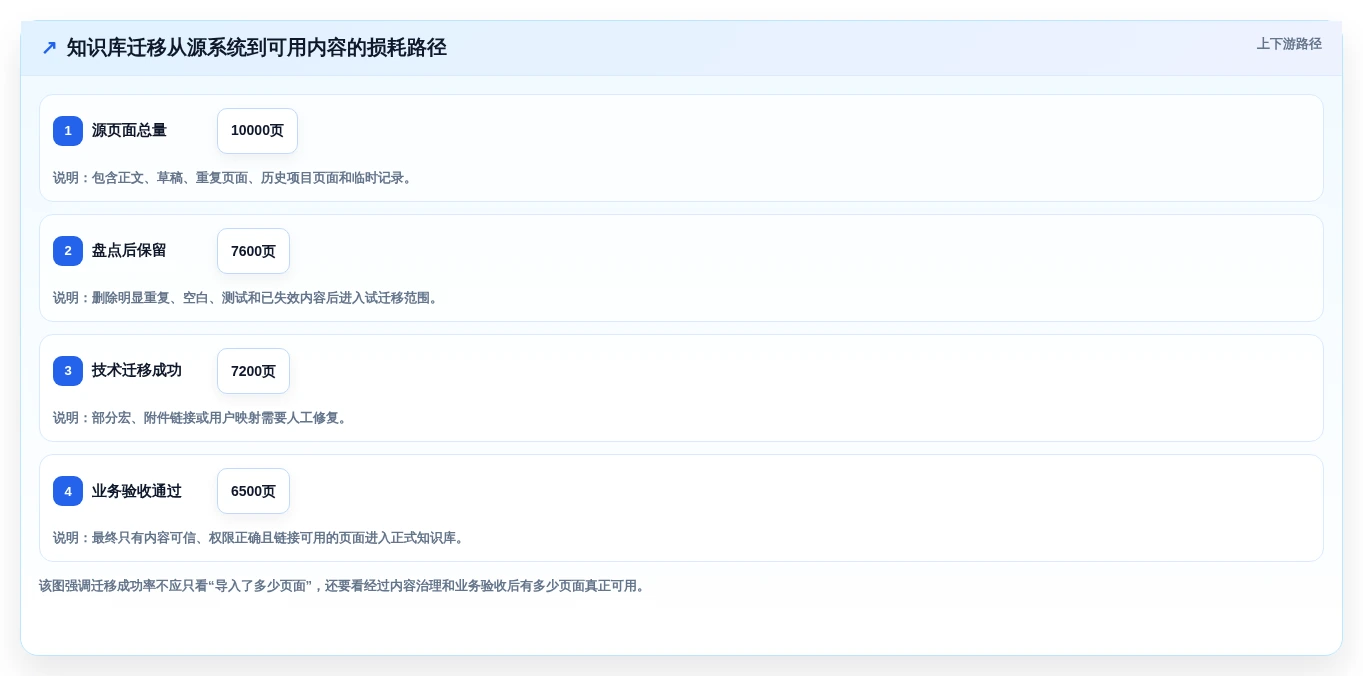Click the footer summary starting with 该图强调迁移成功率
Screen dimensions: 1363x676
tap(344, 586)
